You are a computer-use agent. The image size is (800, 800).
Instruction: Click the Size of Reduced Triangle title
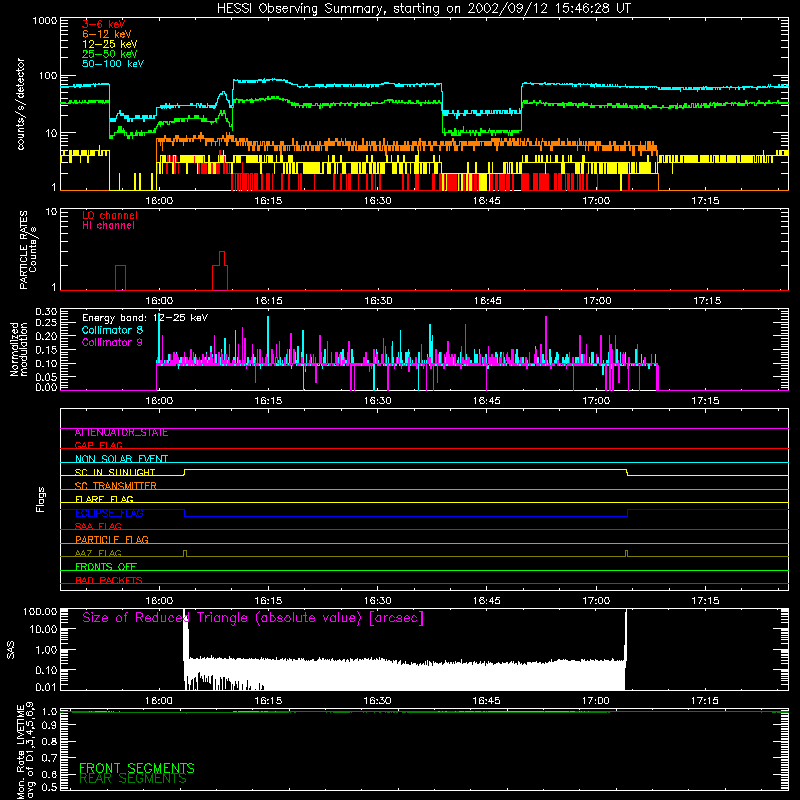tap(253, 618)
